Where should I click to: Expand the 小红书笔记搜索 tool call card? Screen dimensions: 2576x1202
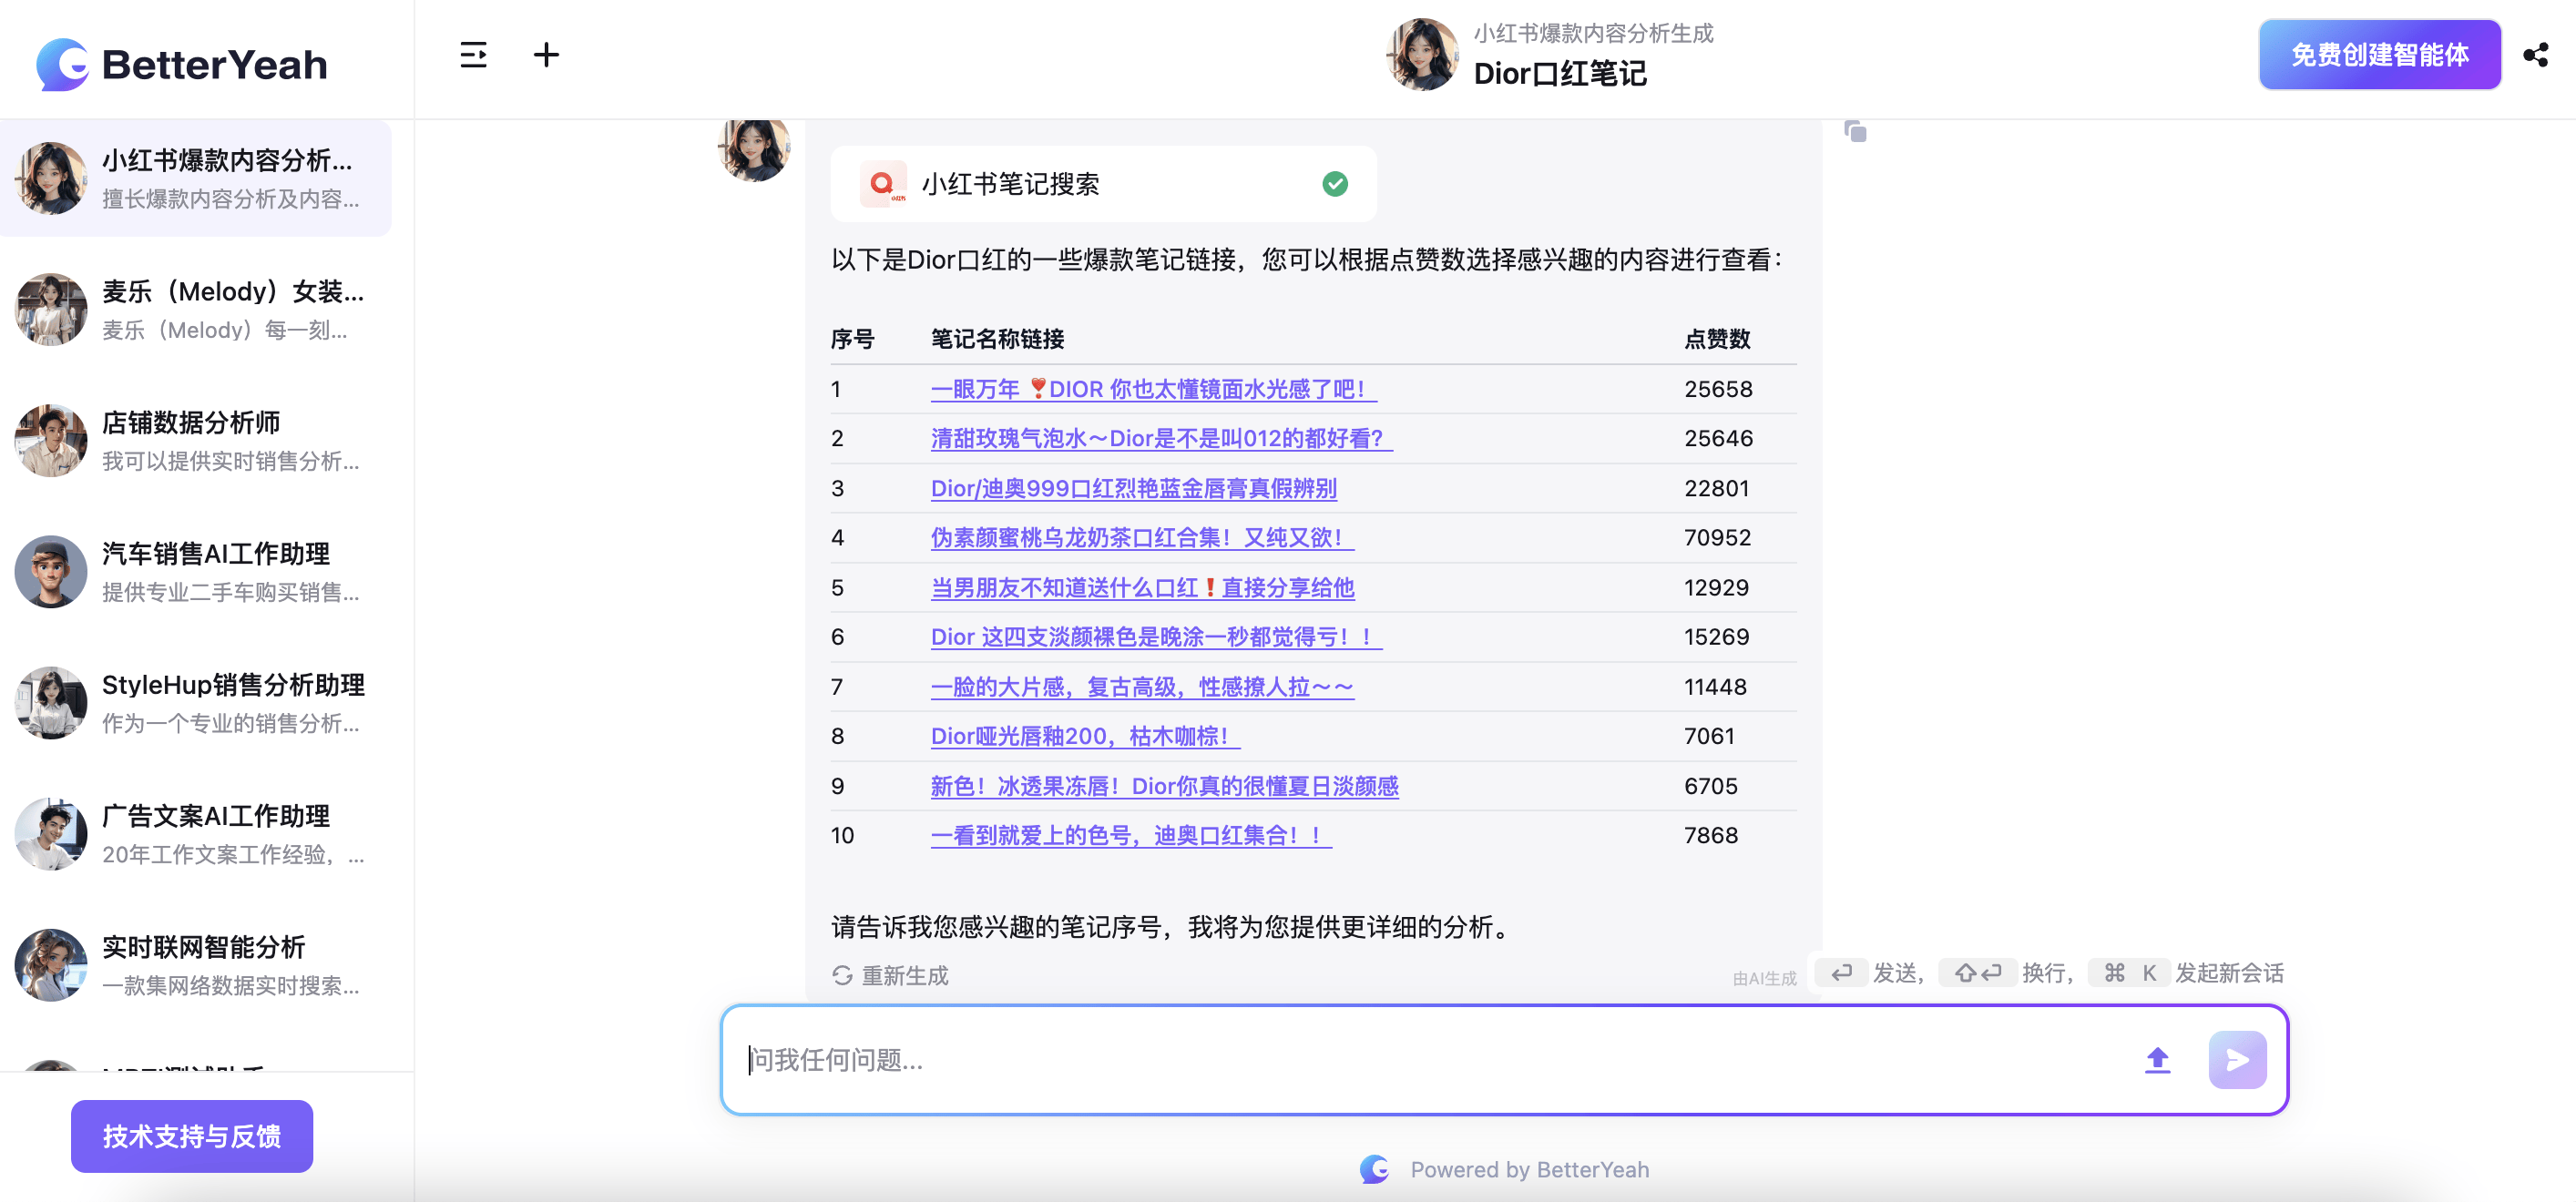(x=1103, y=184)
